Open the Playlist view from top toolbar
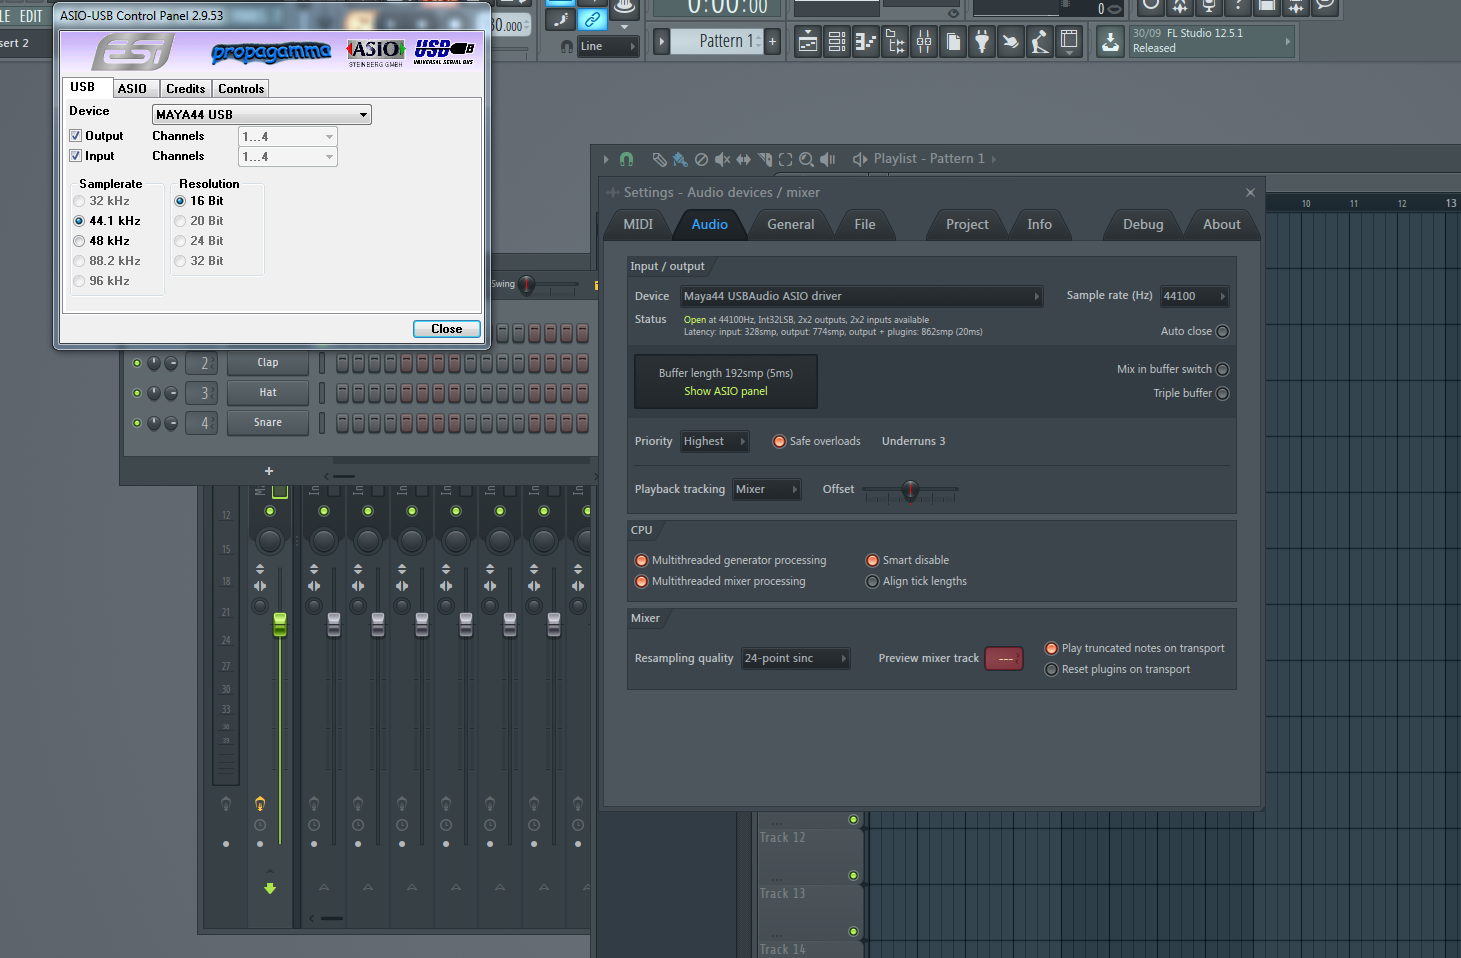Image resolution: width=1461 pixels, height=958 pixels. coord(808,42)
